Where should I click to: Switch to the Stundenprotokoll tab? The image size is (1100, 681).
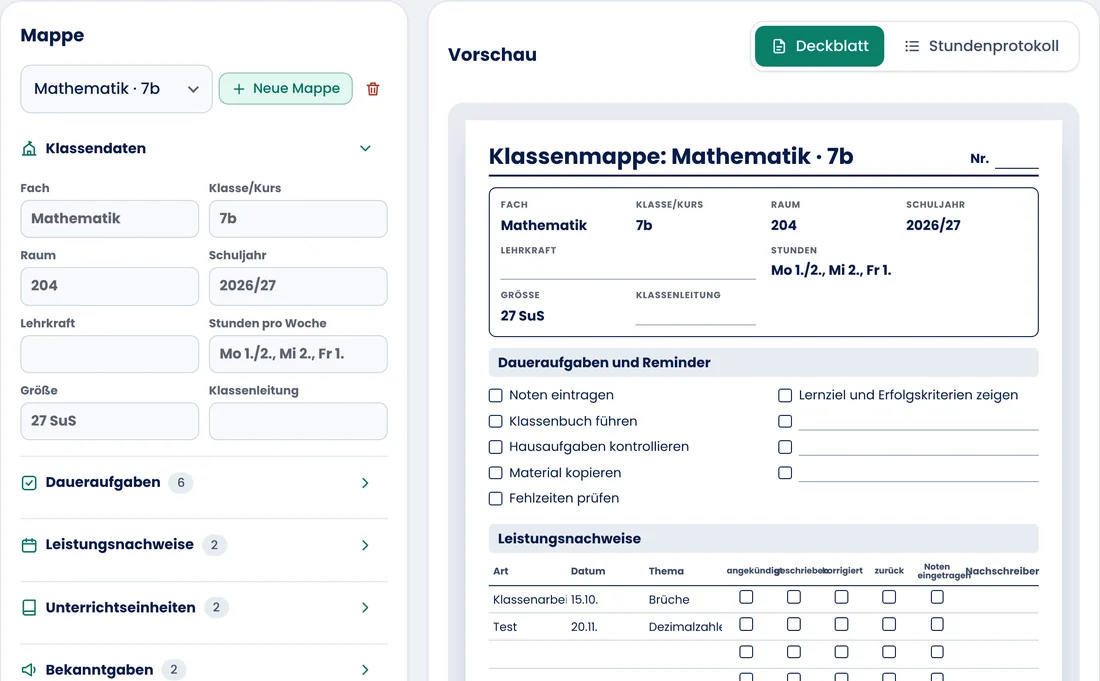coord(981,46)
